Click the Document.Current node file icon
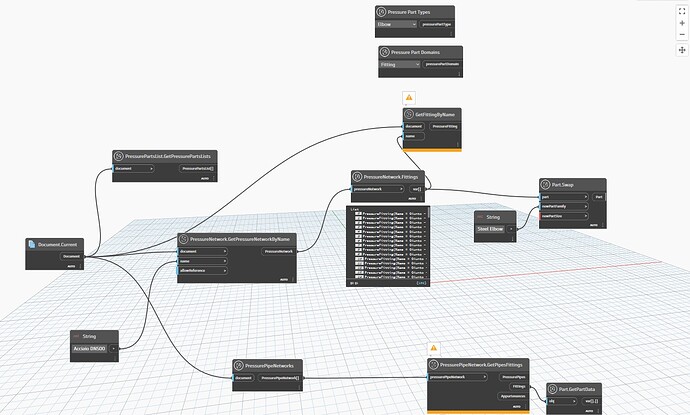690x415 pixels. coord(32,244)
